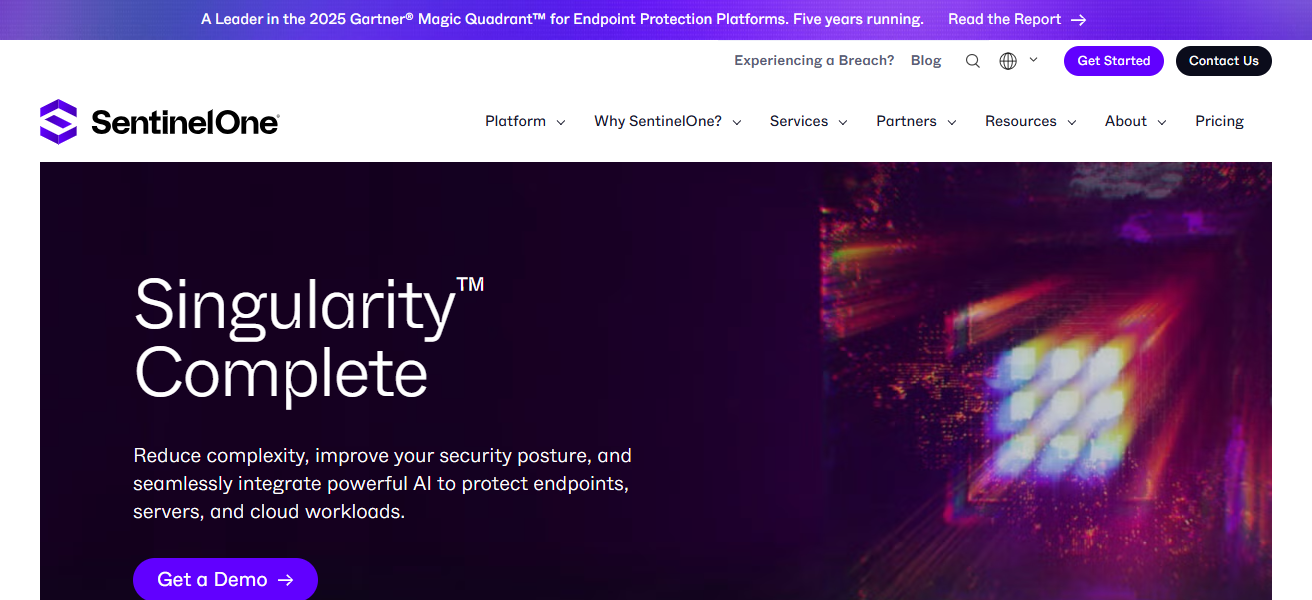Click the arrow on Get a Demo
1312x600 pixels.
pyautogui.click(x=286, y=580)
